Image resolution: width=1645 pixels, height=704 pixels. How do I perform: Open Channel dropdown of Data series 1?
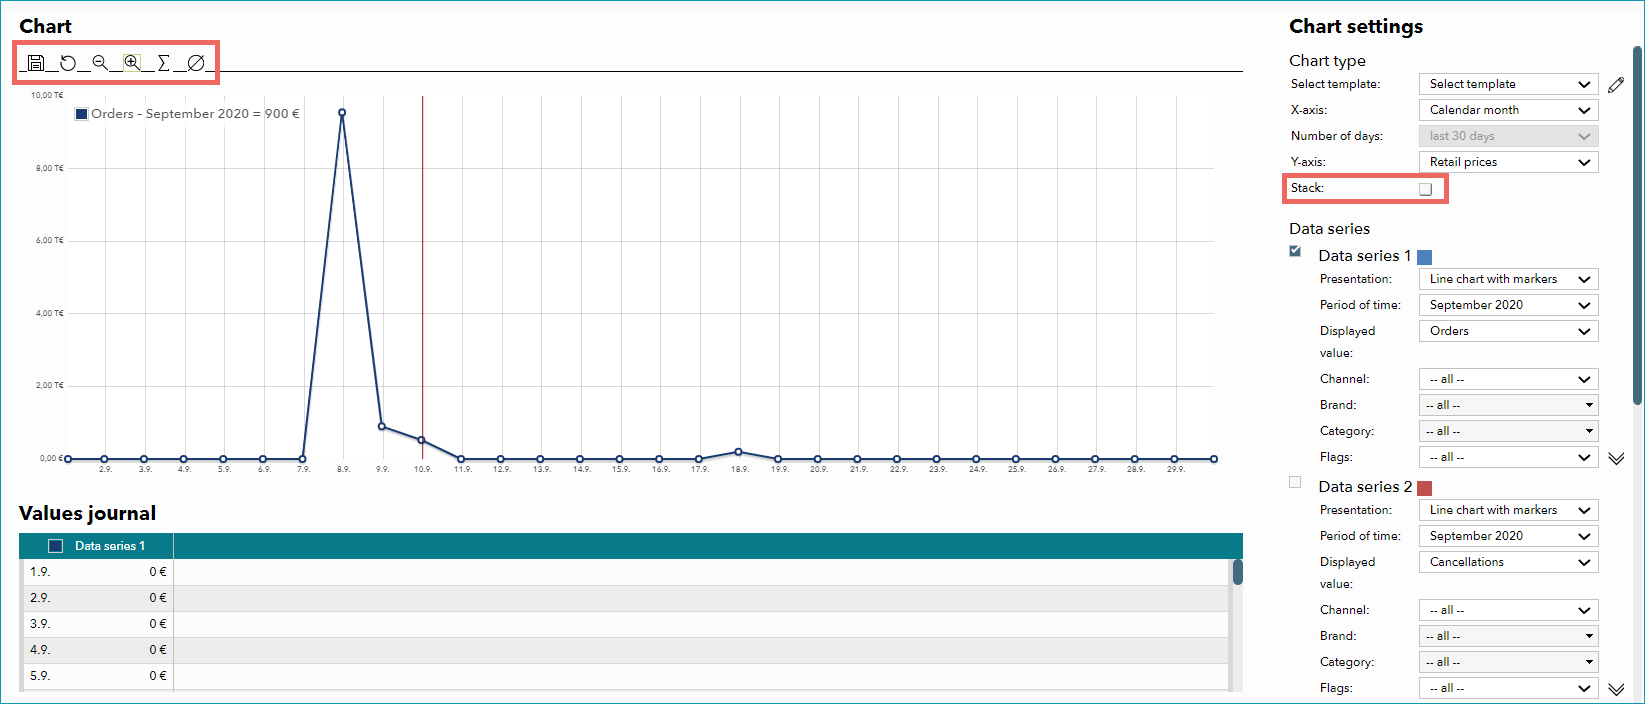point(1508,379)
